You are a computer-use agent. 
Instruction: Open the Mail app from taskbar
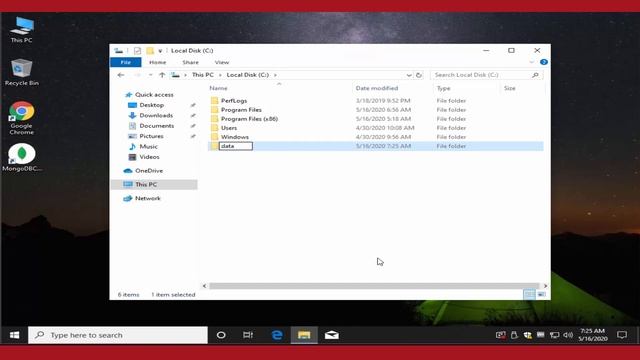point(331,335)
